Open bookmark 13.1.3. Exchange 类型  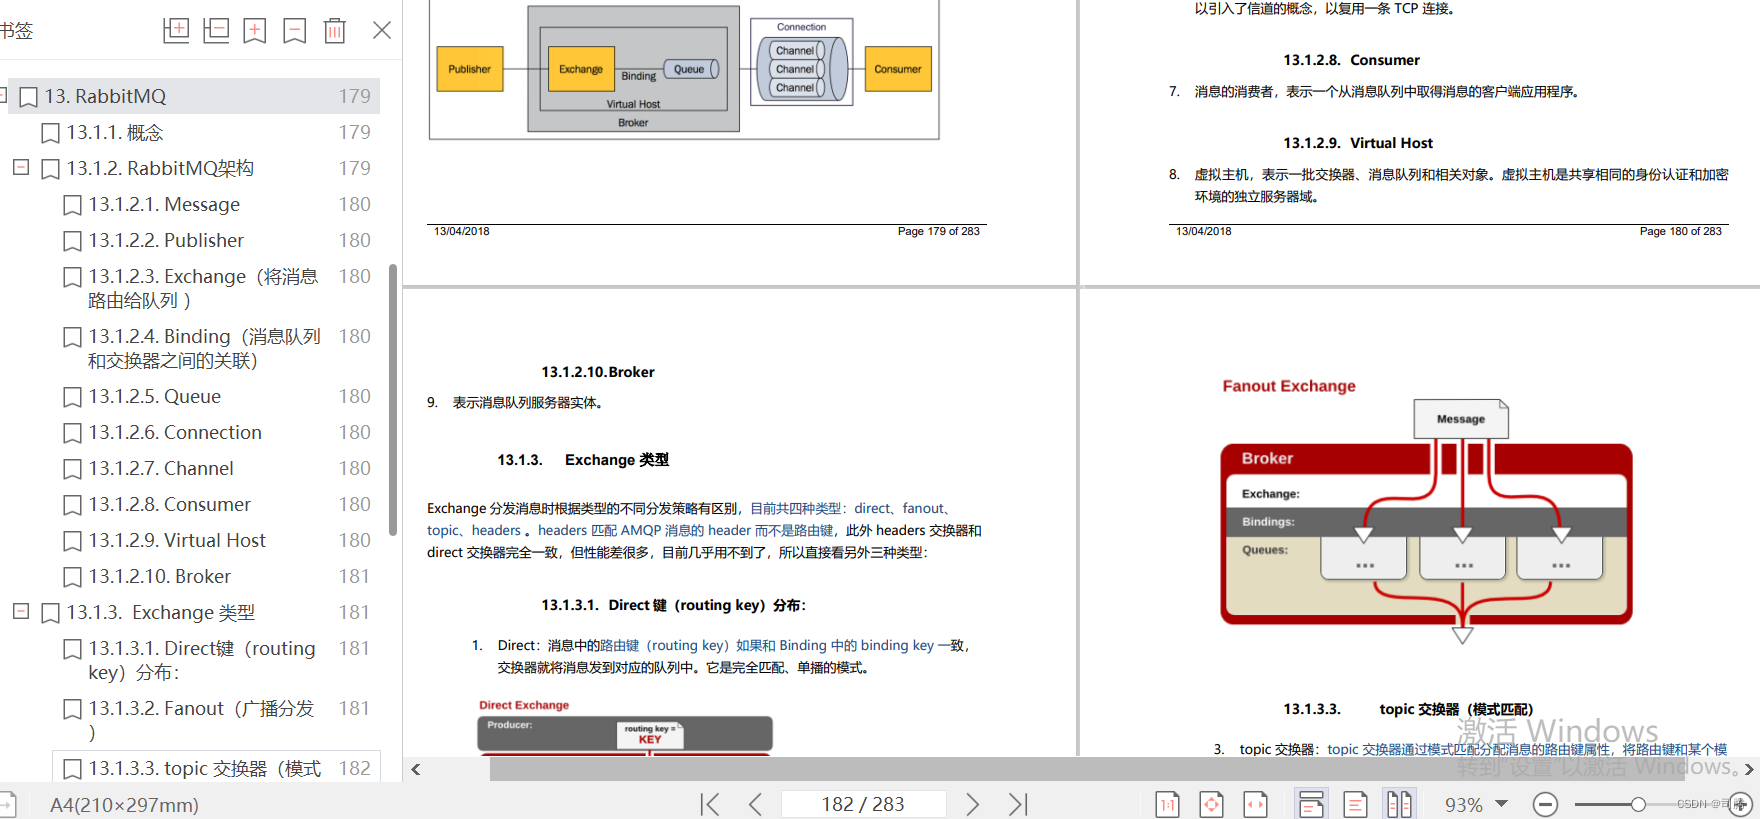(x=160, y=612)
